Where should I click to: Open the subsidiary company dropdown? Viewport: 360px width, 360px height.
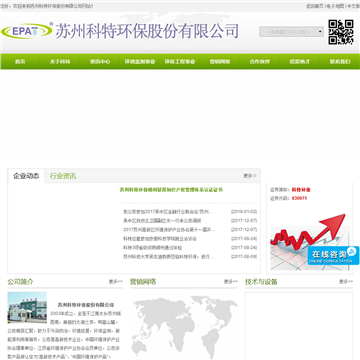click(x=291, y=32)
